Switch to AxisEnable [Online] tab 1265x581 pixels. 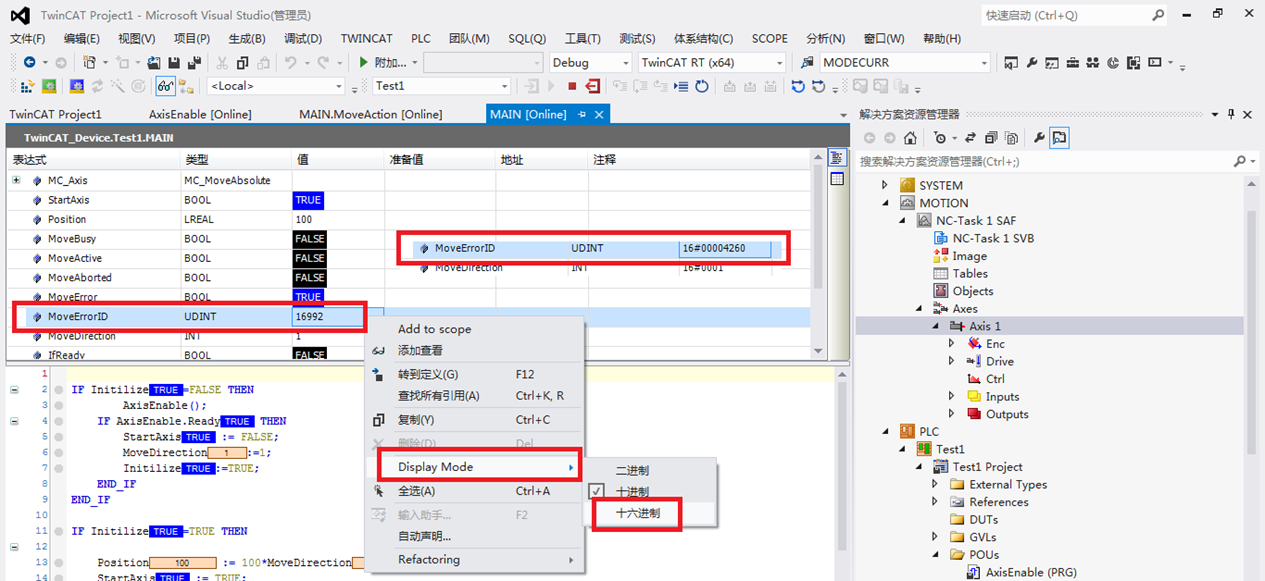tap(200, 114)
